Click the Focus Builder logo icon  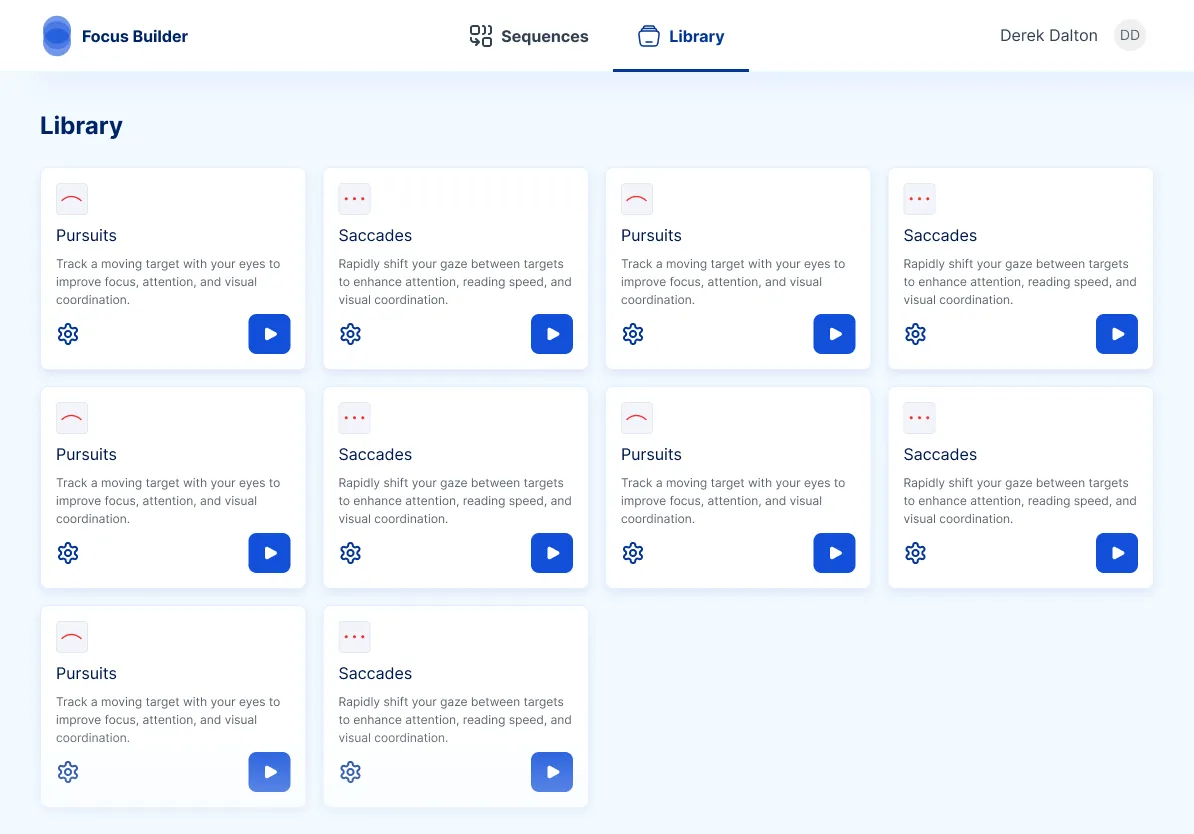(x=57, y=35)
